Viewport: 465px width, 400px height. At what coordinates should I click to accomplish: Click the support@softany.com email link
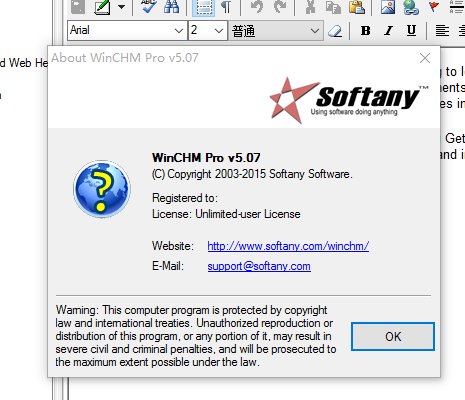point(259,266)
